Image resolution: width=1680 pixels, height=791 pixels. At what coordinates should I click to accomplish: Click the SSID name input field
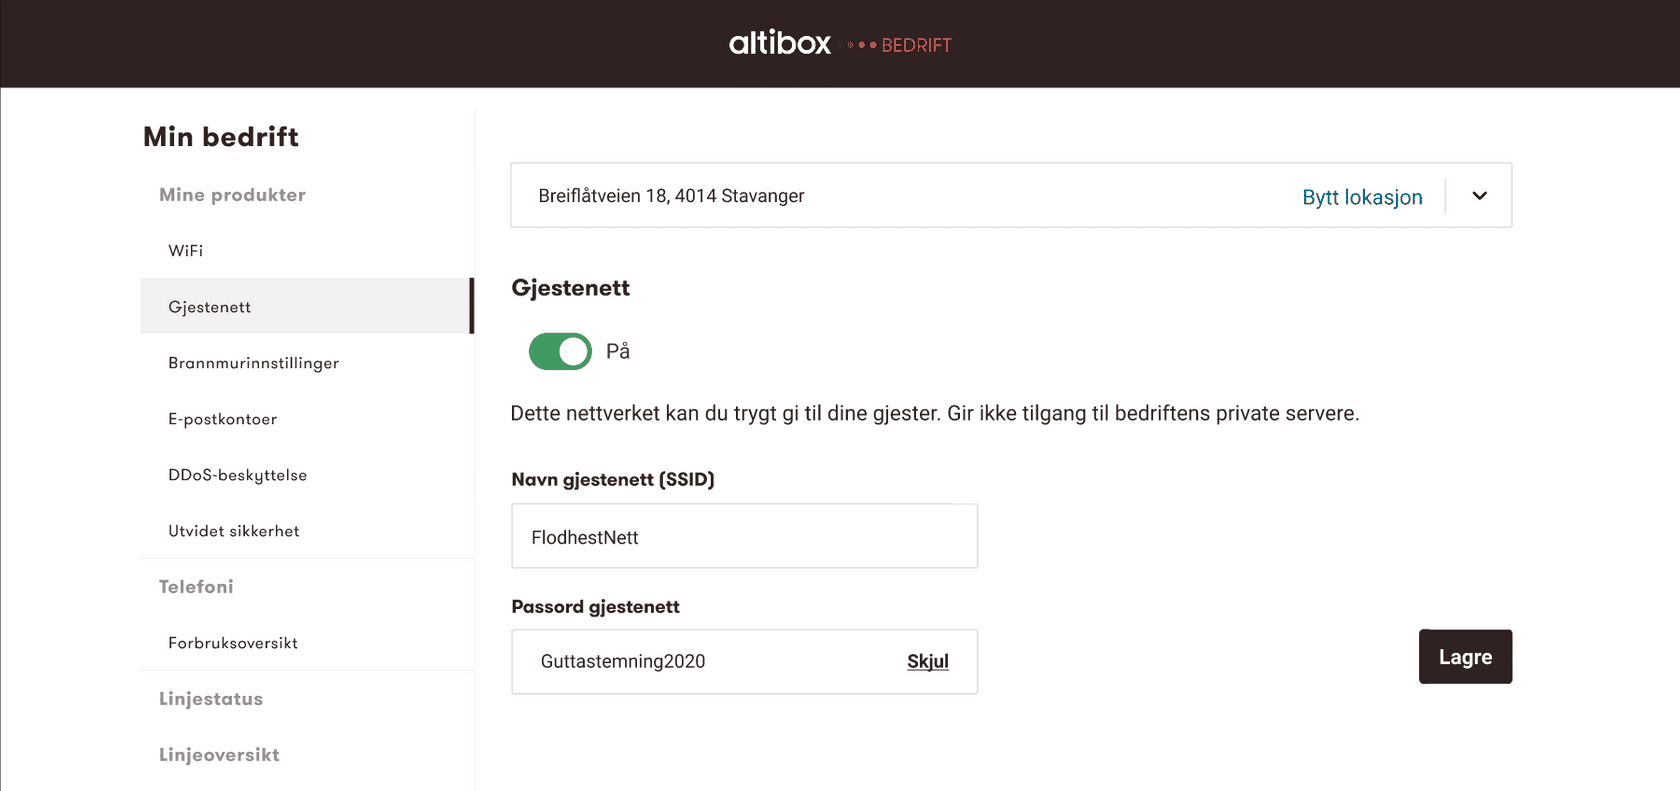point(744,537)
